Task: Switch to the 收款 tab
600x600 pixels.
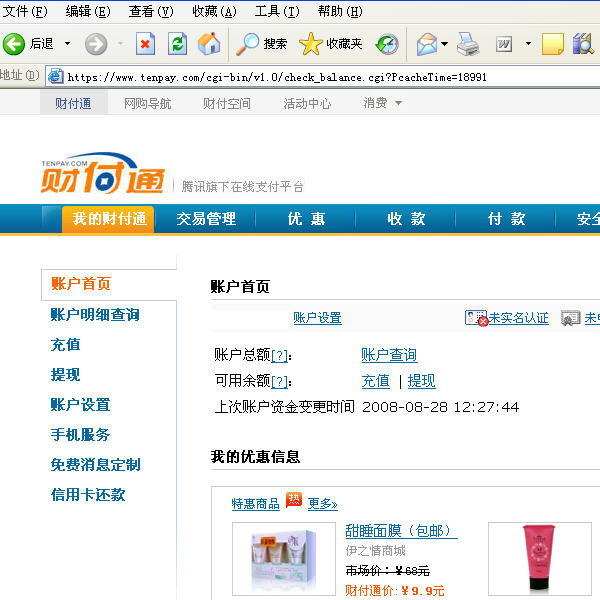Action: point(406,219)
